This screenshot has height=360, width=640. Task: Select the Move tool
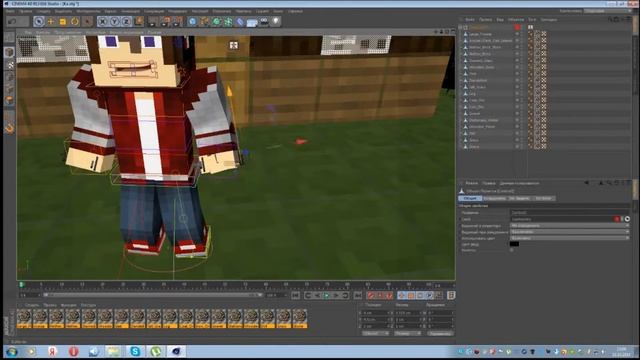click(51, 21)
